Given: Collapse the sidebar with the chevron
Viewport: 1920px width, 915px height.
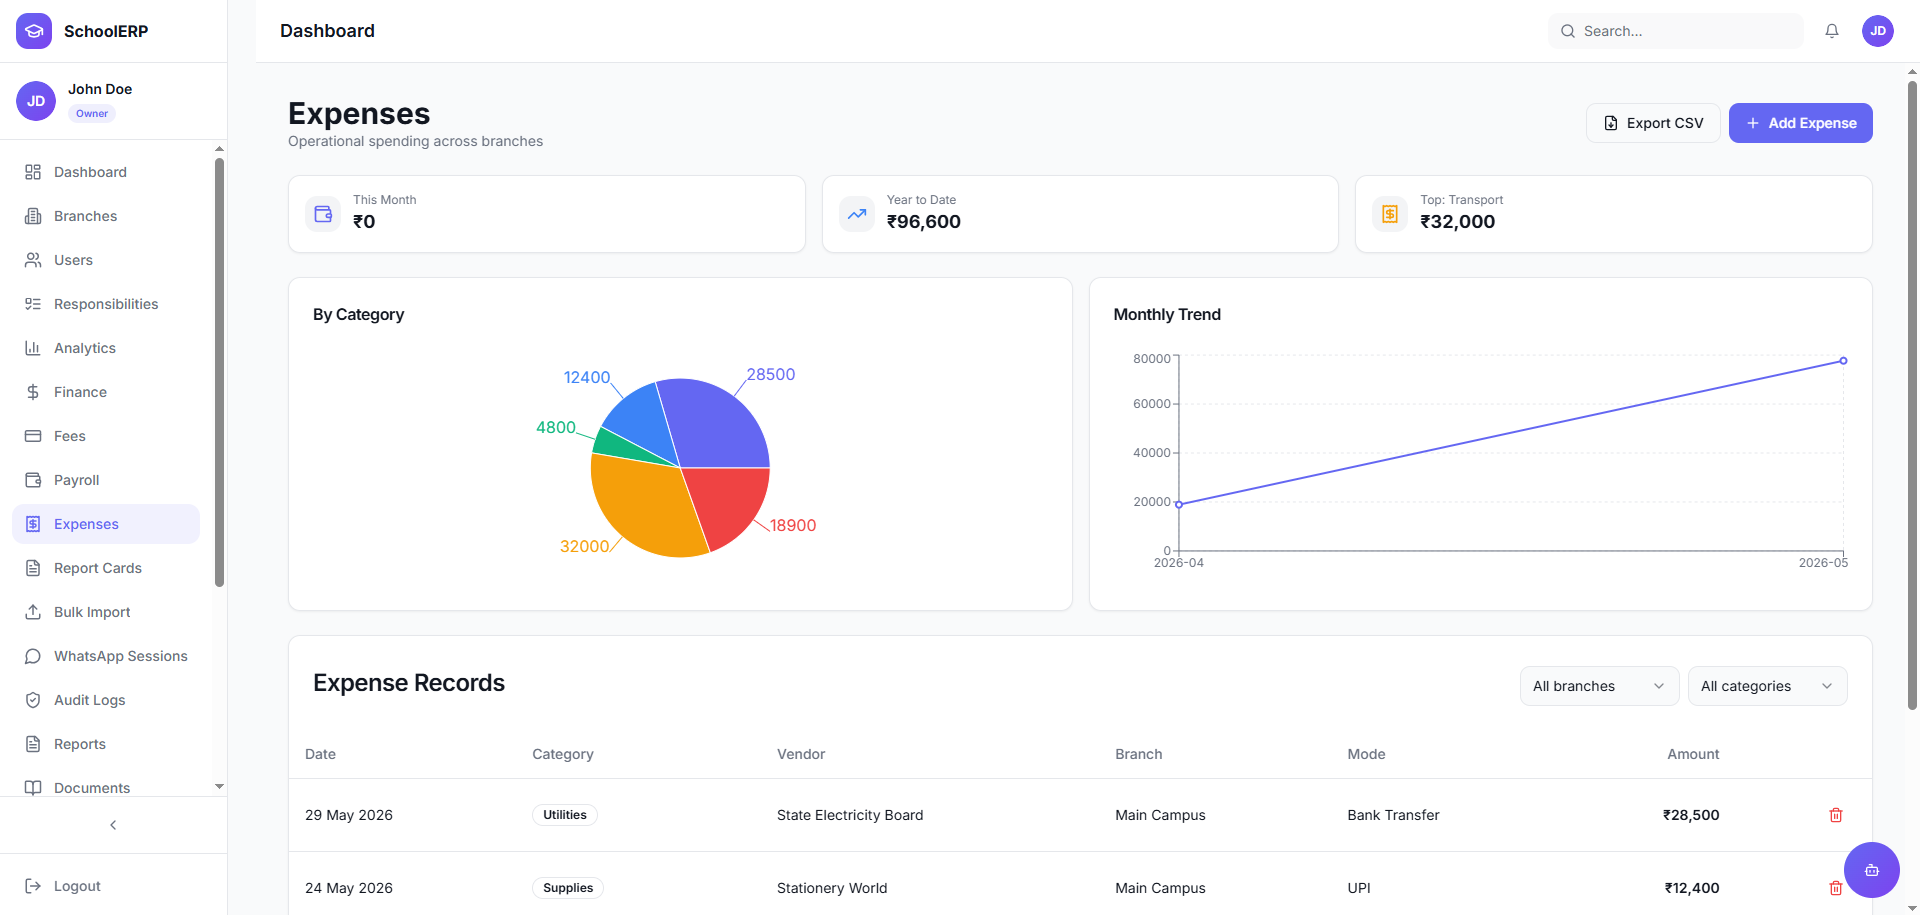Looking at the screenshot, I should pyautogui.click(x=113, y=825).
